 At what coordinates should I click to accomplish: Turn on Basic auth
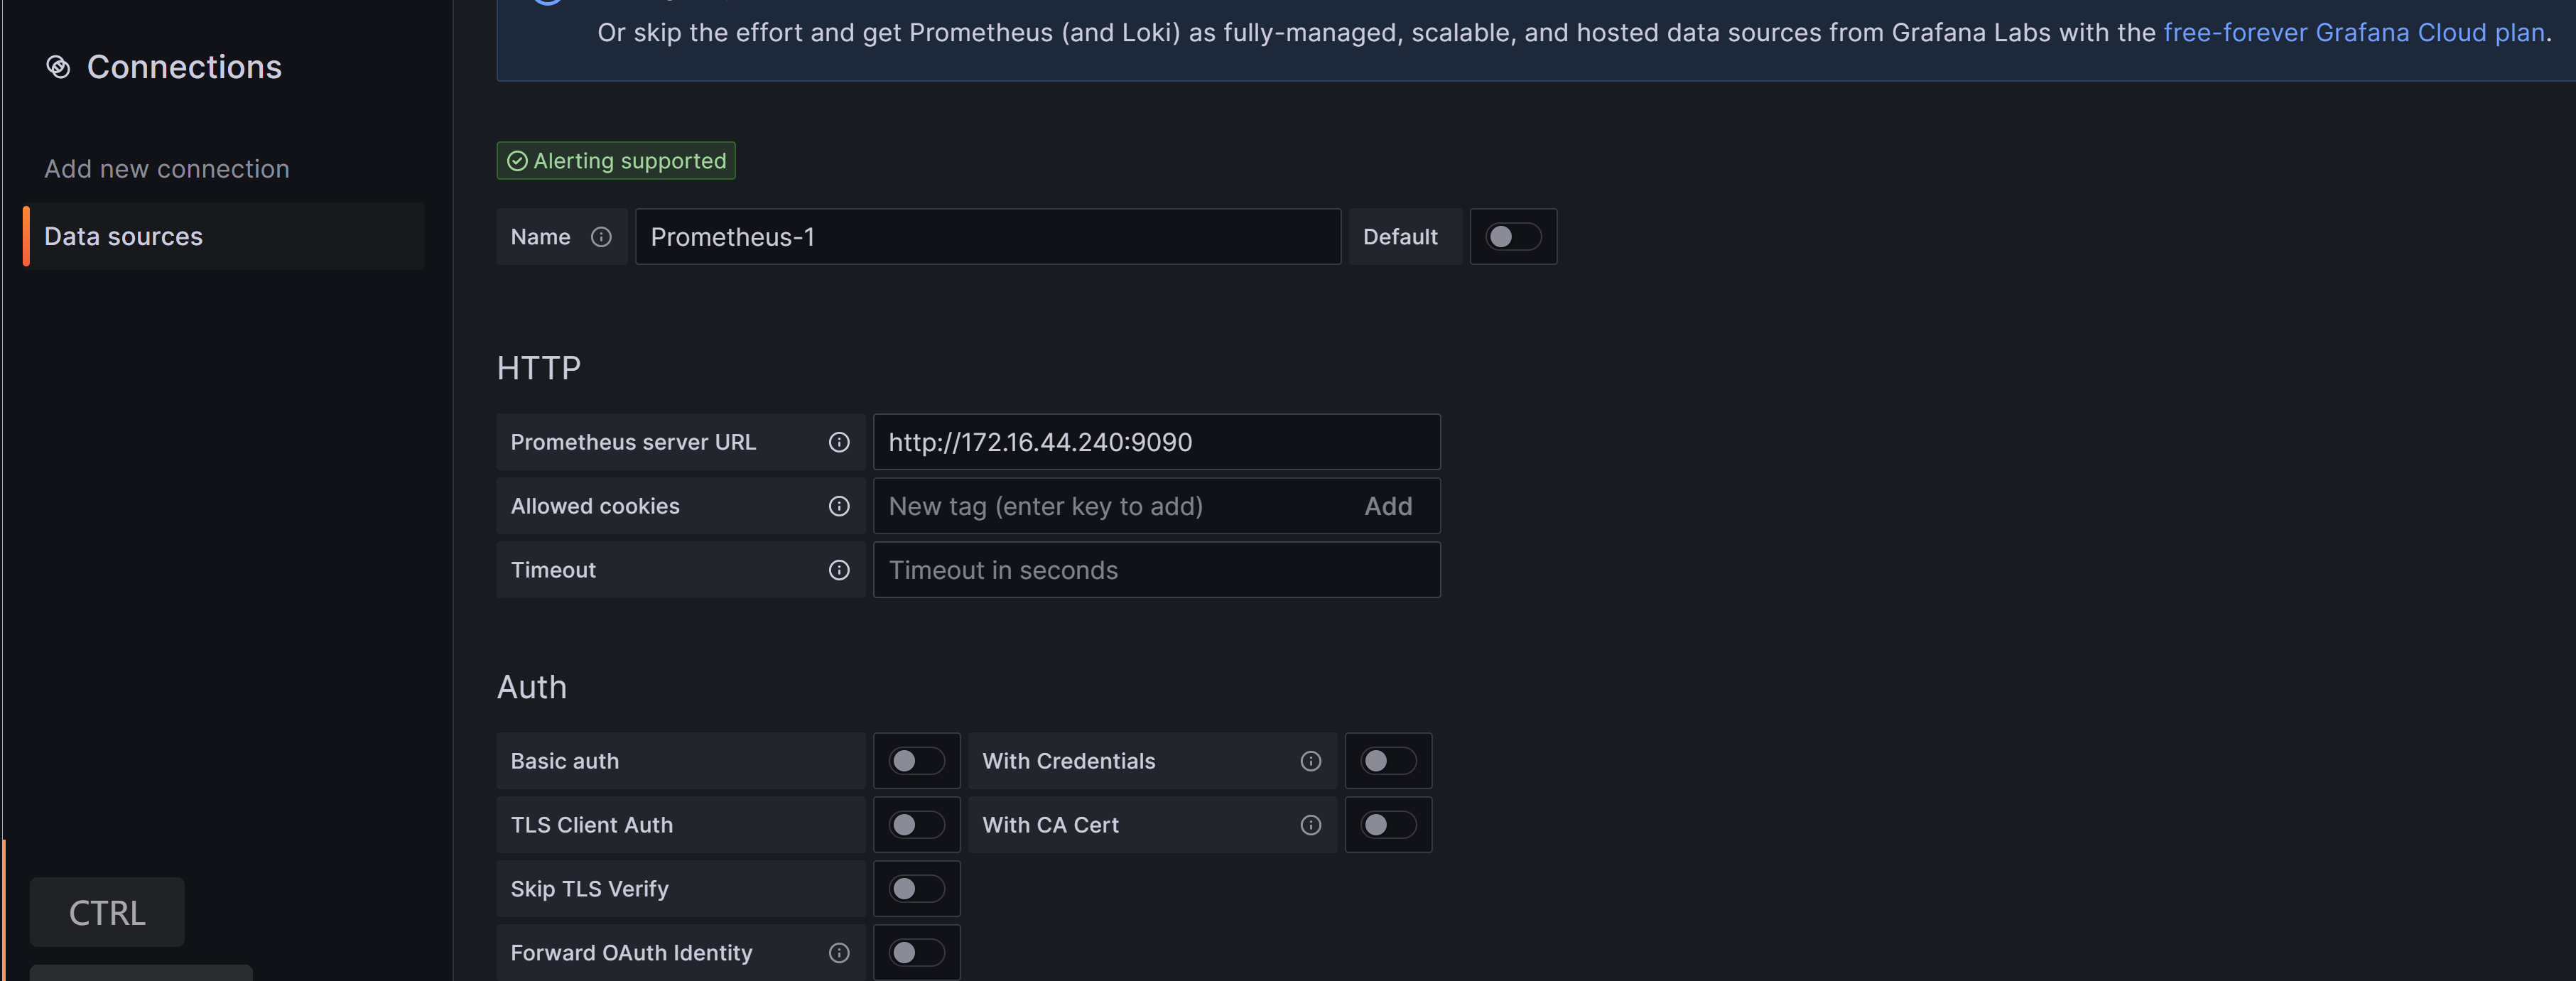tap(916, 761)
